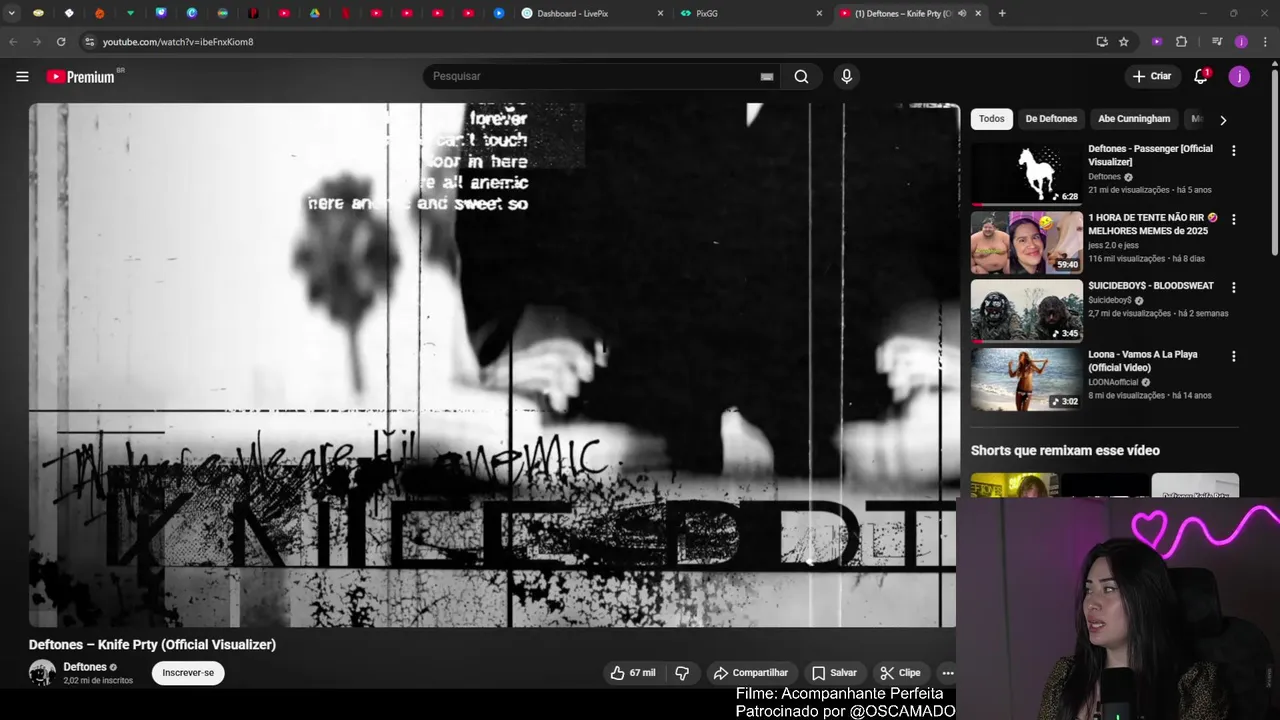Screen dimensions: 1280x720
Task: Open the YouTube guide hamburger menu
Action: [x=22, y=76]
